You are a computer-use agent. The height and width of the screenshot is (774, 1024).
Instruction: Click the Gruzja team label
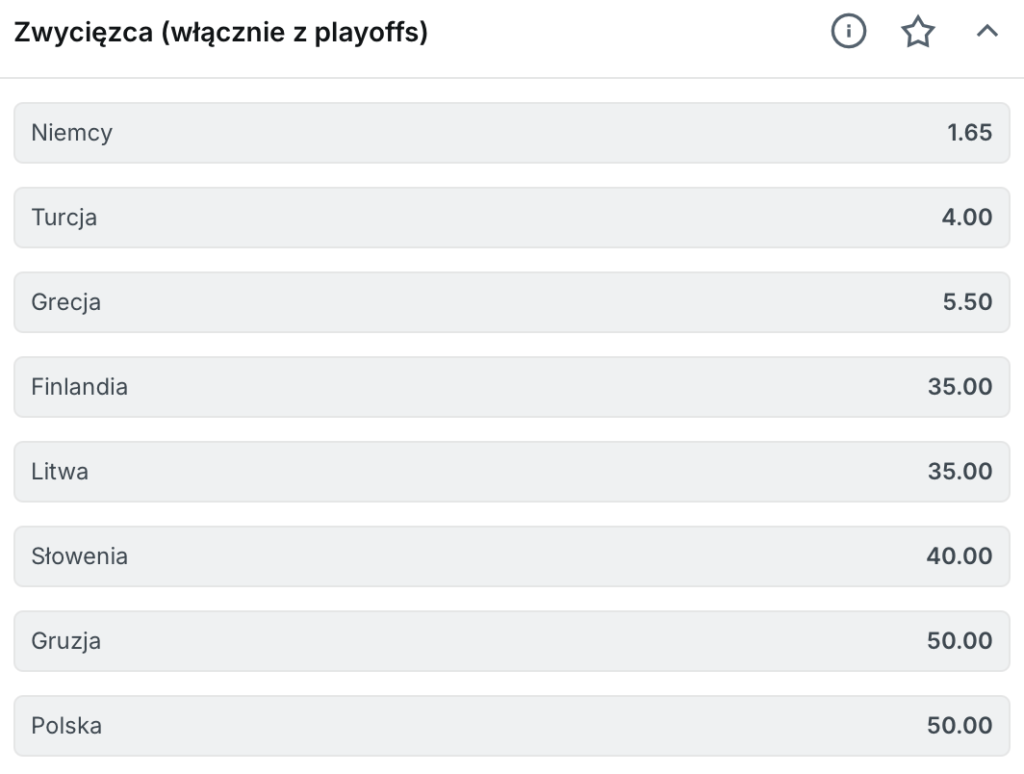pos(66,641)
